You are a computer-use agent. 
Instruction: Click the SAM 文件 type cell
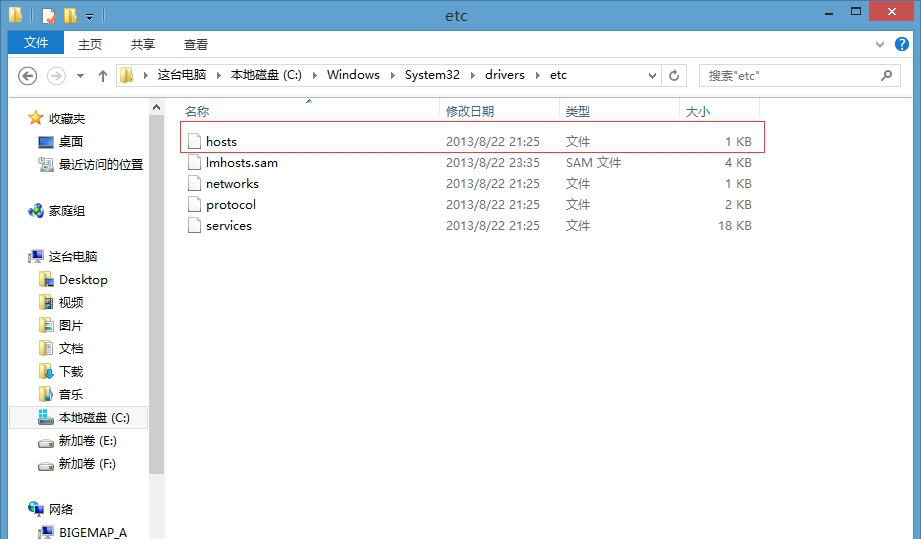pyautogui.click(x=593, y=162)
